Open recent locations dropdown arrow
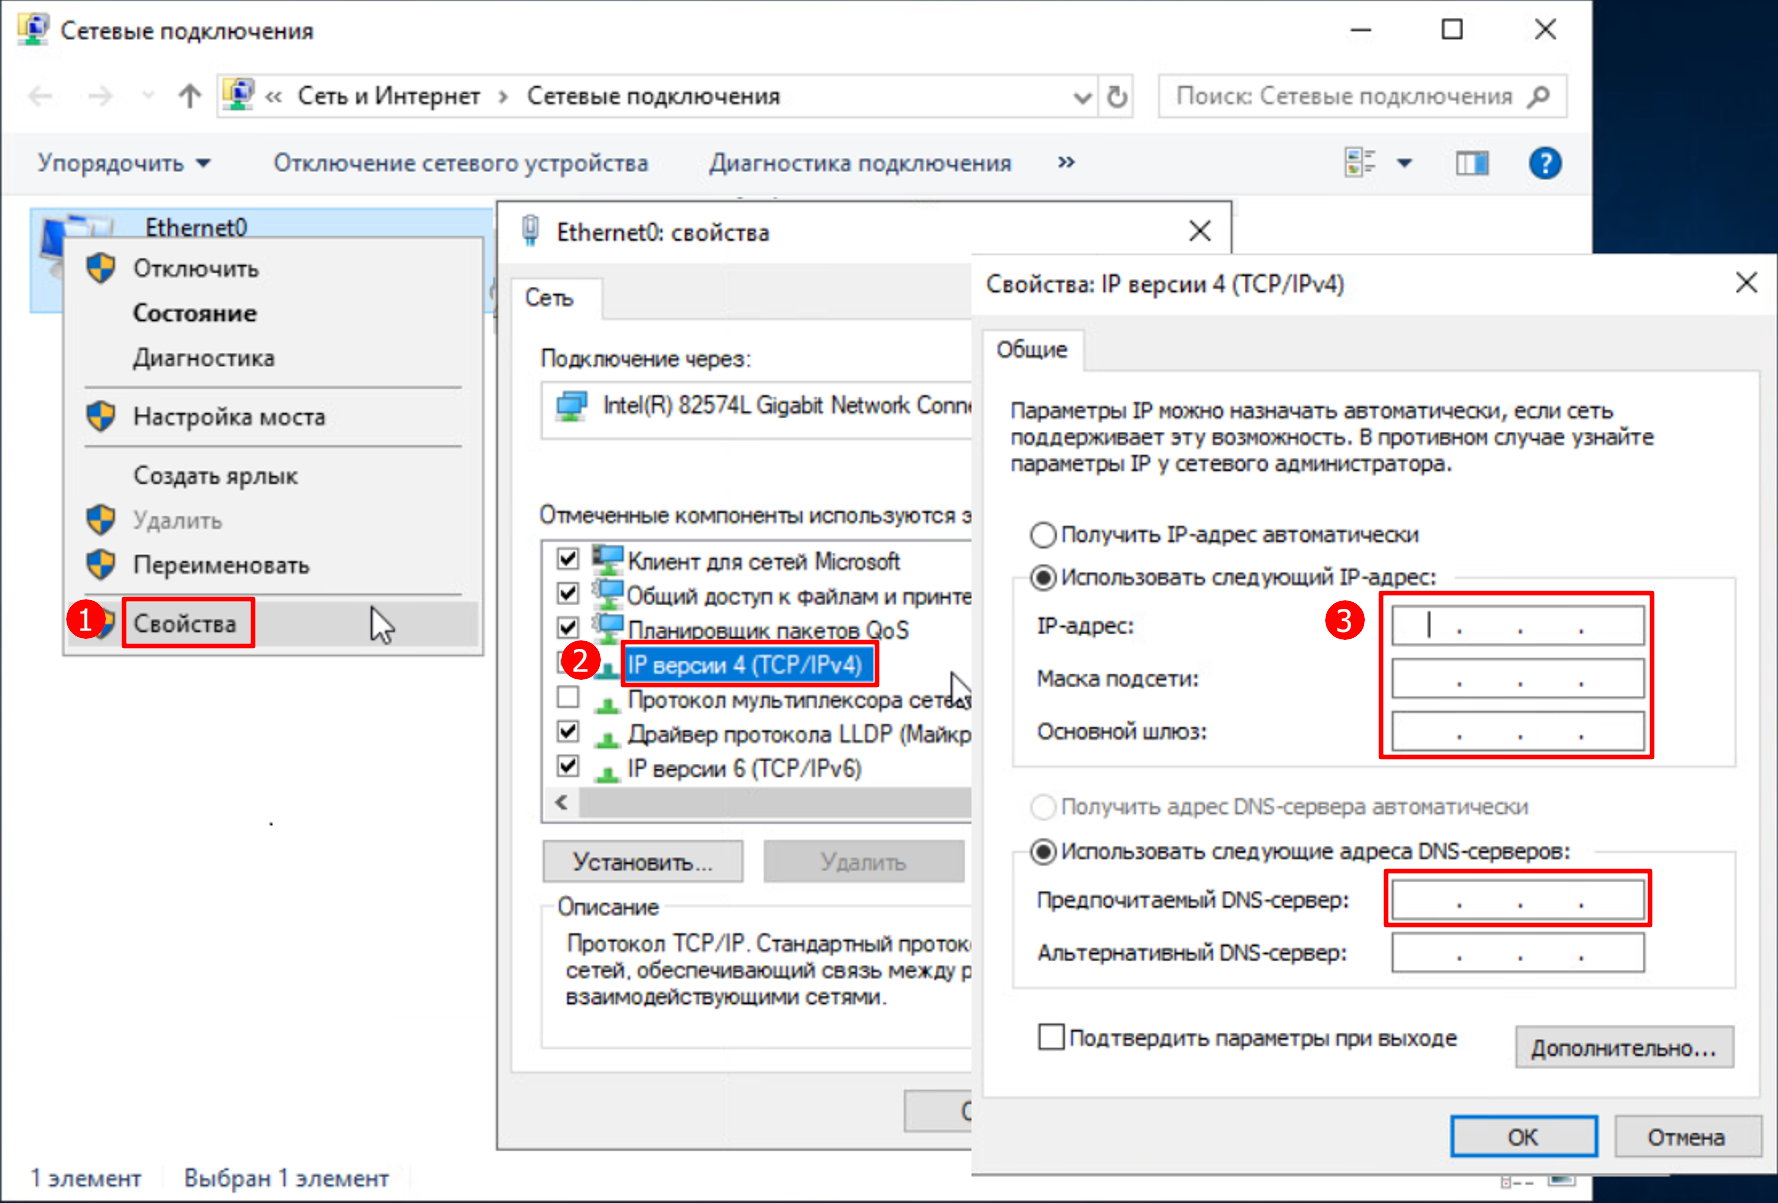1778x1203 pixels. click(148, 96)
